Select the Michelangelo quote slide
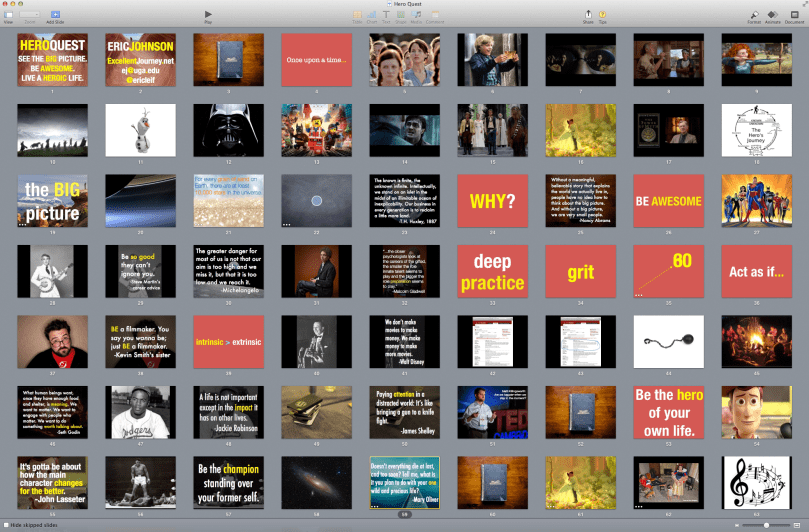This screenshot has width=809, height=532. tap(229, 271)
